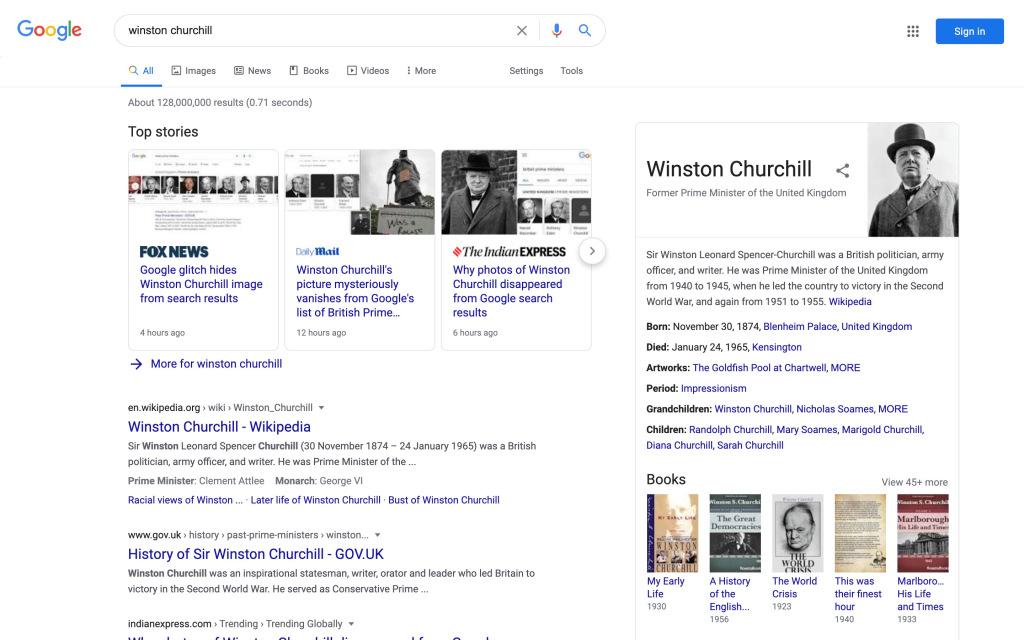
Task: Click the arrow icon beside More for winston churchill
Action: (x=136, y=364)
